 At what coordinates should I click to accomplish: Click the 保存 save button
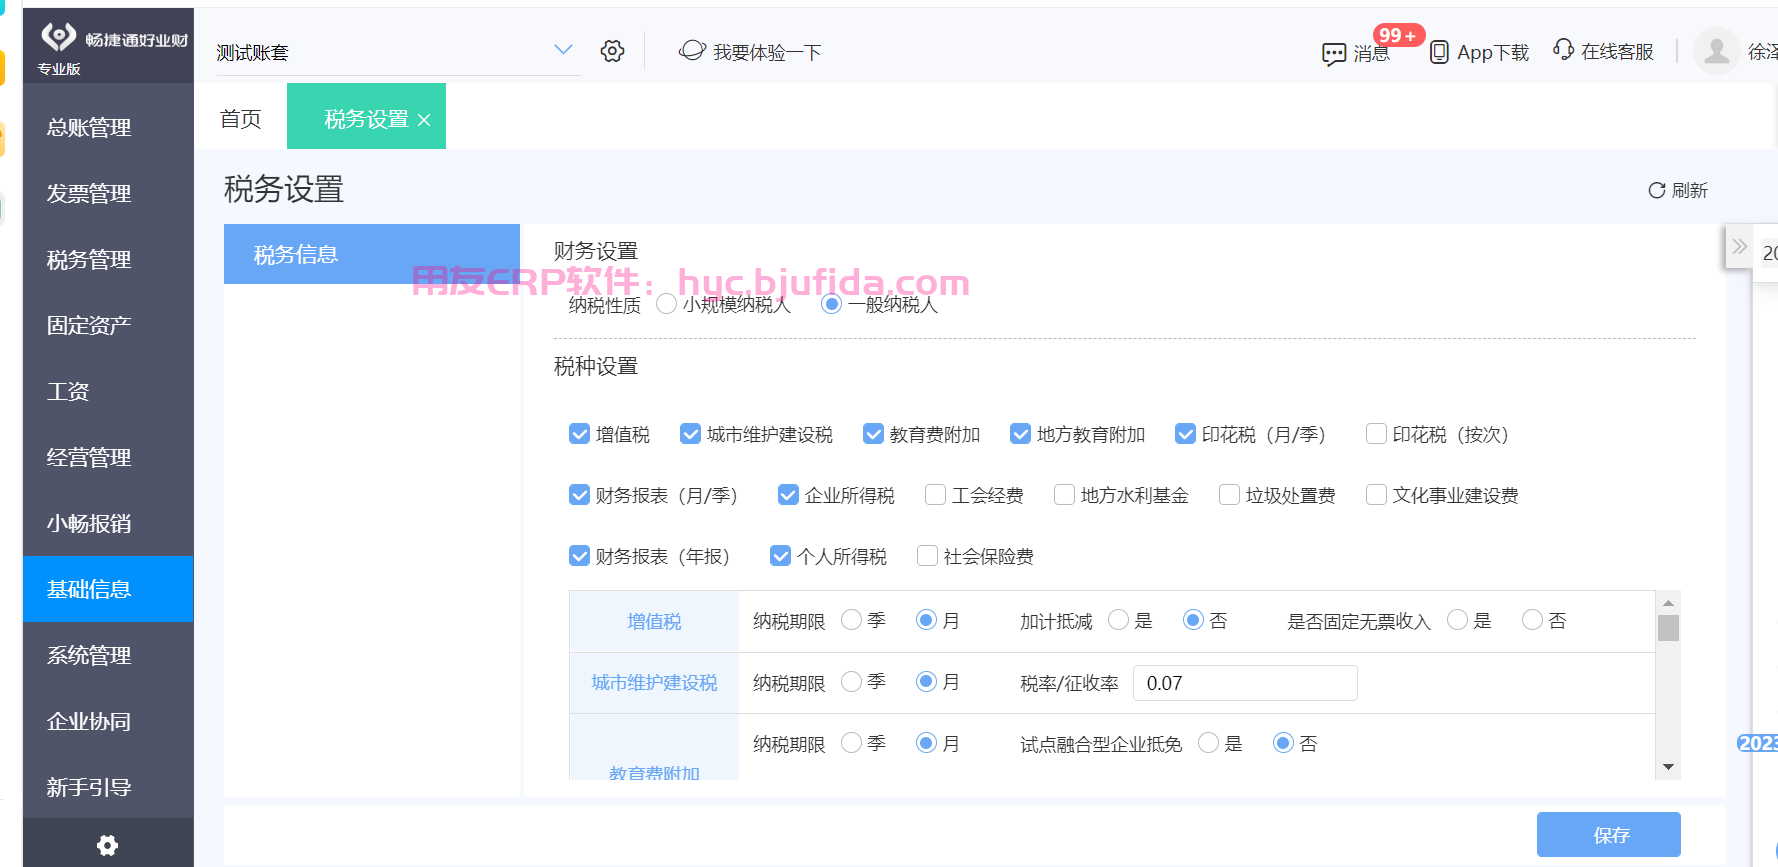click(x=1609, y=835)
